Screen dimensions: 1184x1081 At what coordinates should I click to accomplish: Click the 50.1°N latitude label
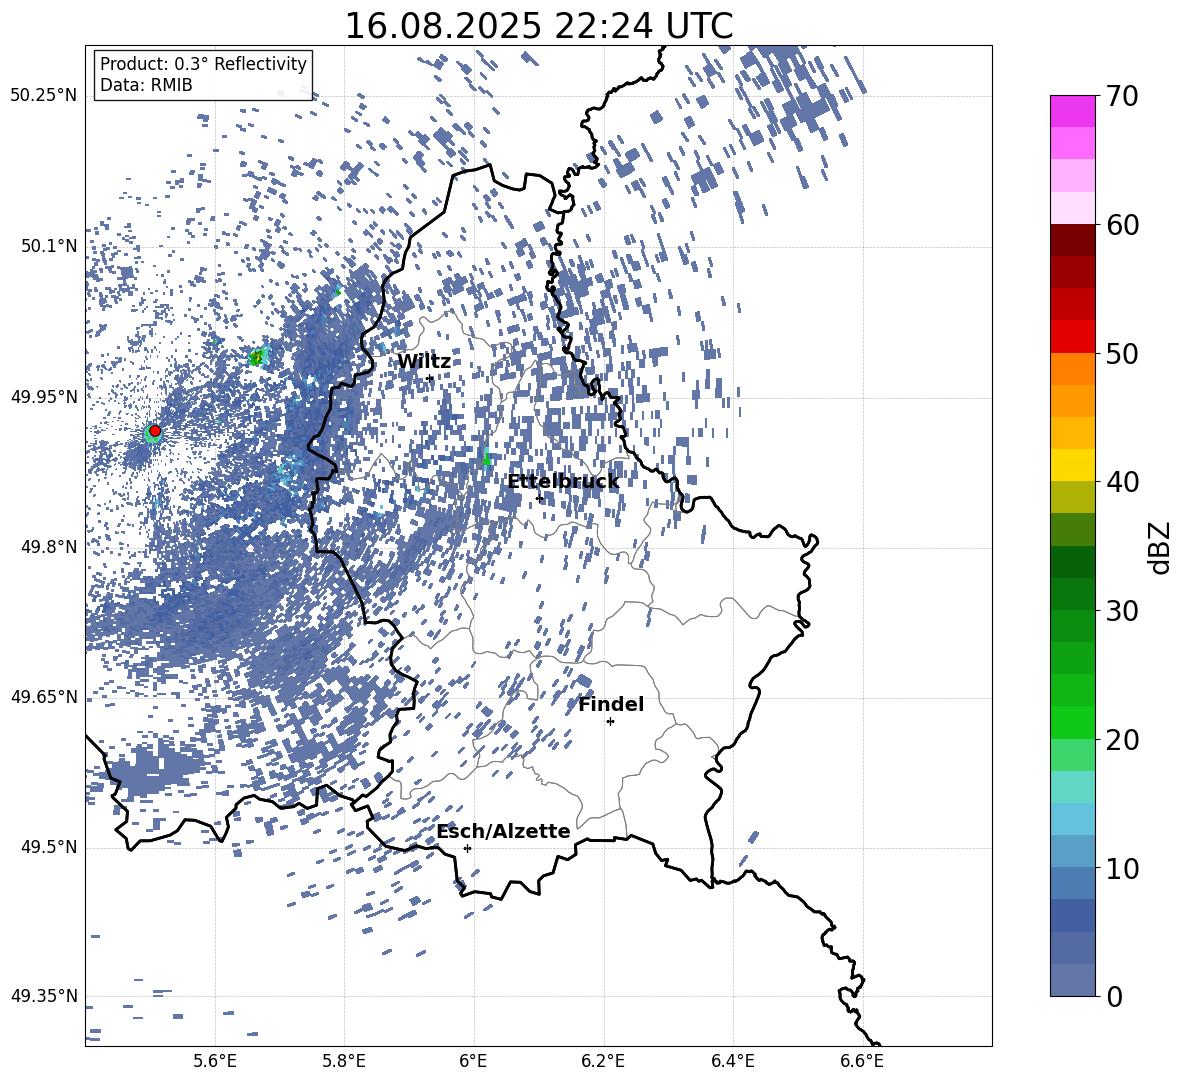coord(50,246)
